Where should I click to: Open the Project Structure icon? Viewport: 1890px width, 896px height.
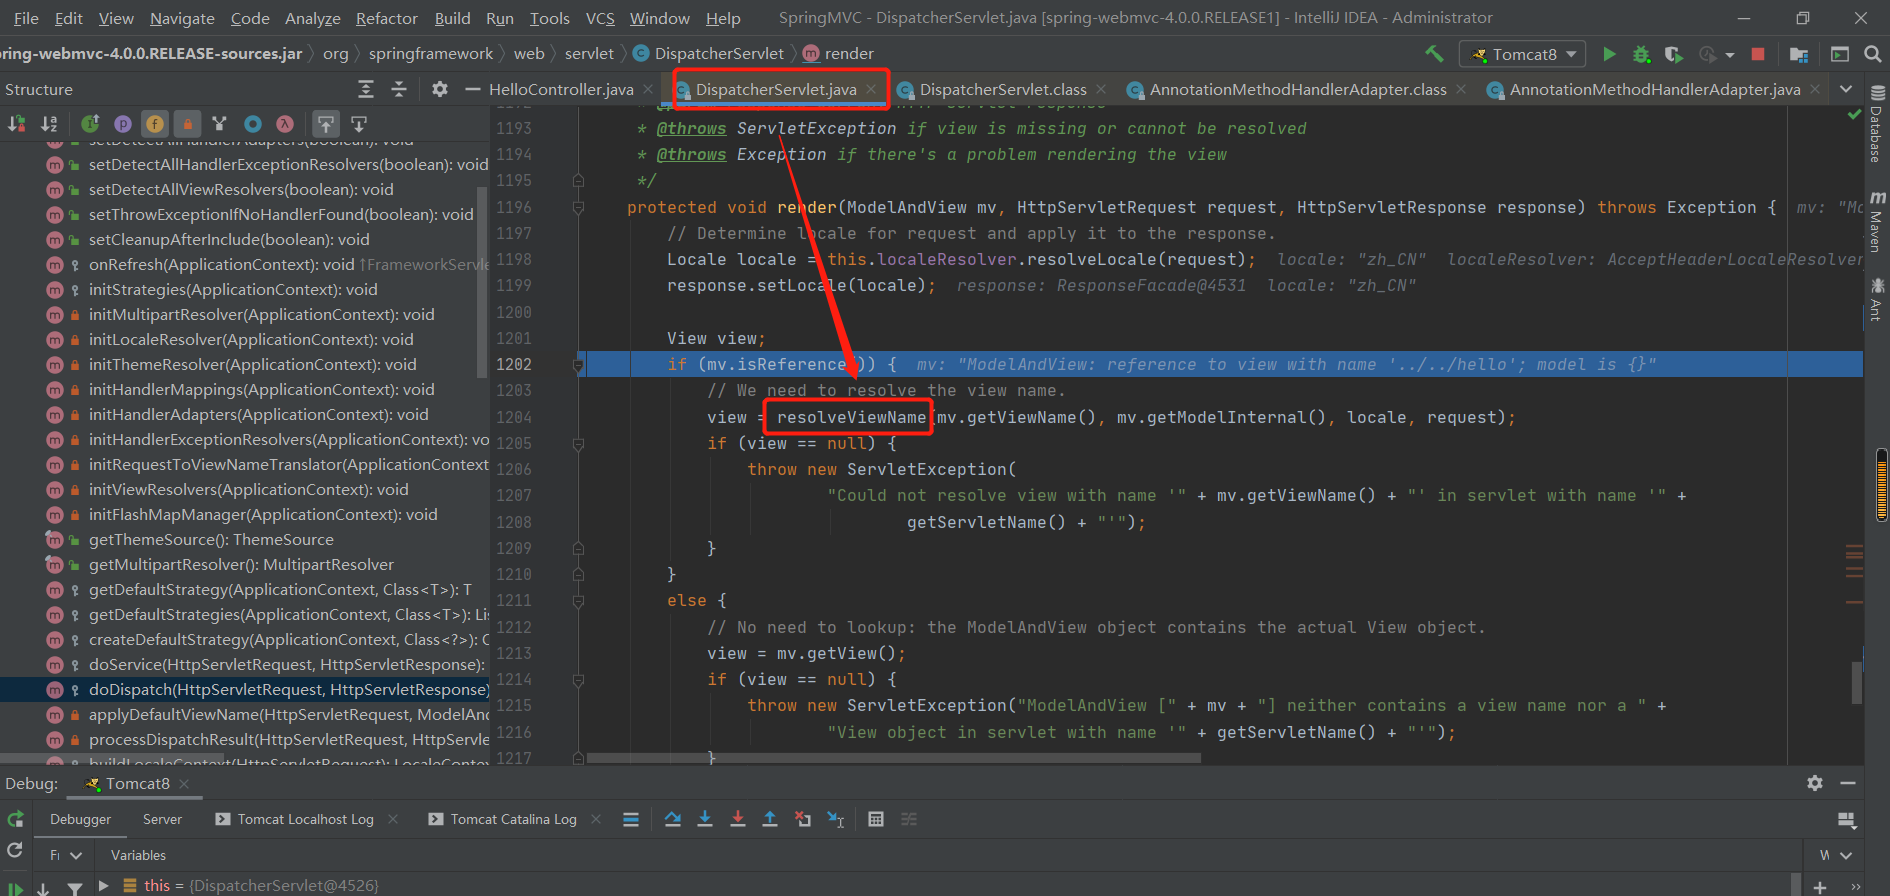pos(1799,54)
